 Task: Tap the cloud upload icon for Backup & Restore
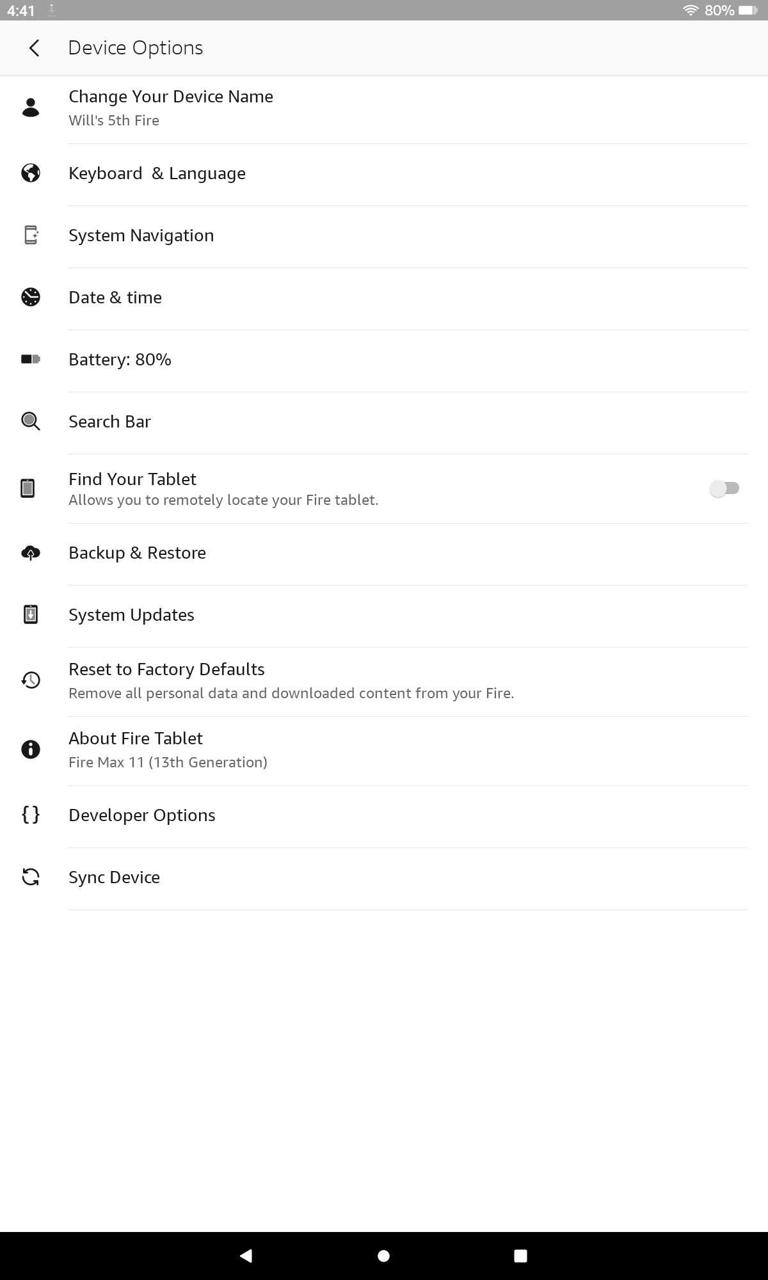[x=31, y=553]
